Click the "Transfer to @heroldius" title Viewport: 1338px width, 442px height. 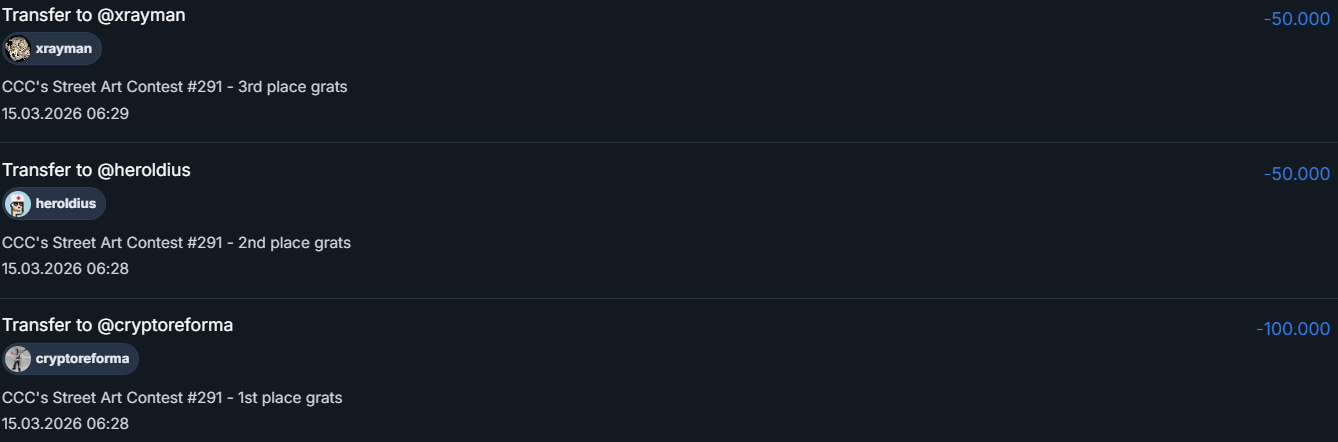(x=96, y=170)
